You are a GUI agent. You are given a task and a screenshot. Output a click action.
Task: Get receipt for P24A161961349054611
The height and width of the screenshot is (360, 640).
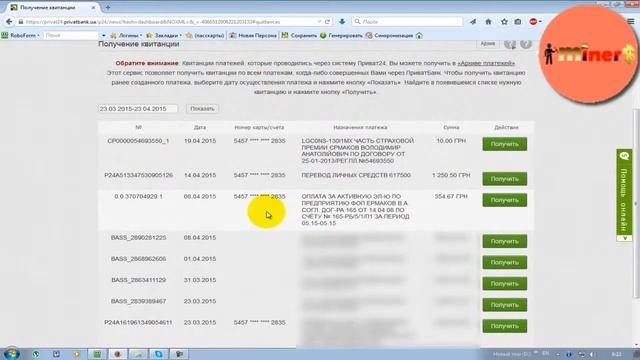click(504, 326)
